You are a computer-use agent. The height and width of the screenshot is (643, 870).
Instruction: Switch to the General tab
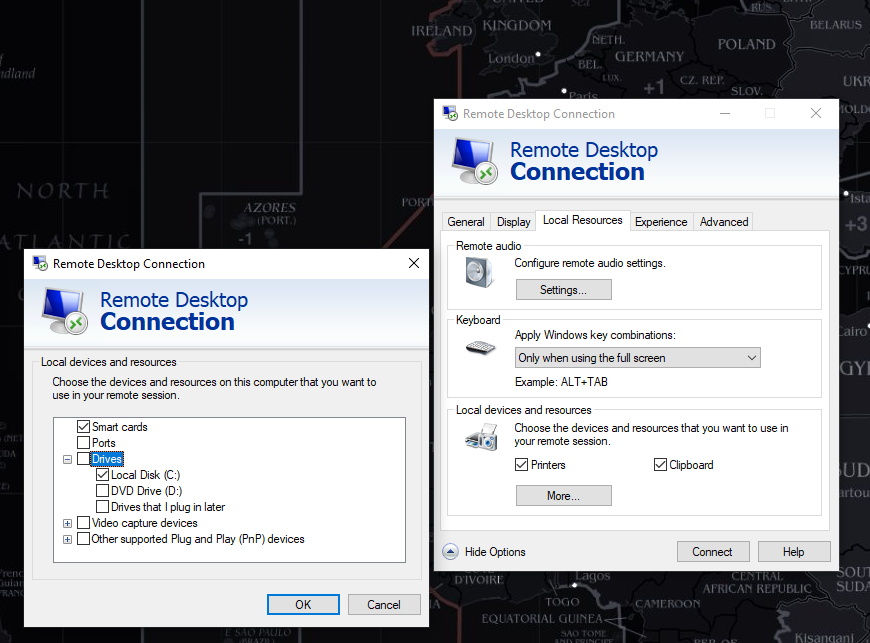click(x=466, y=222)
